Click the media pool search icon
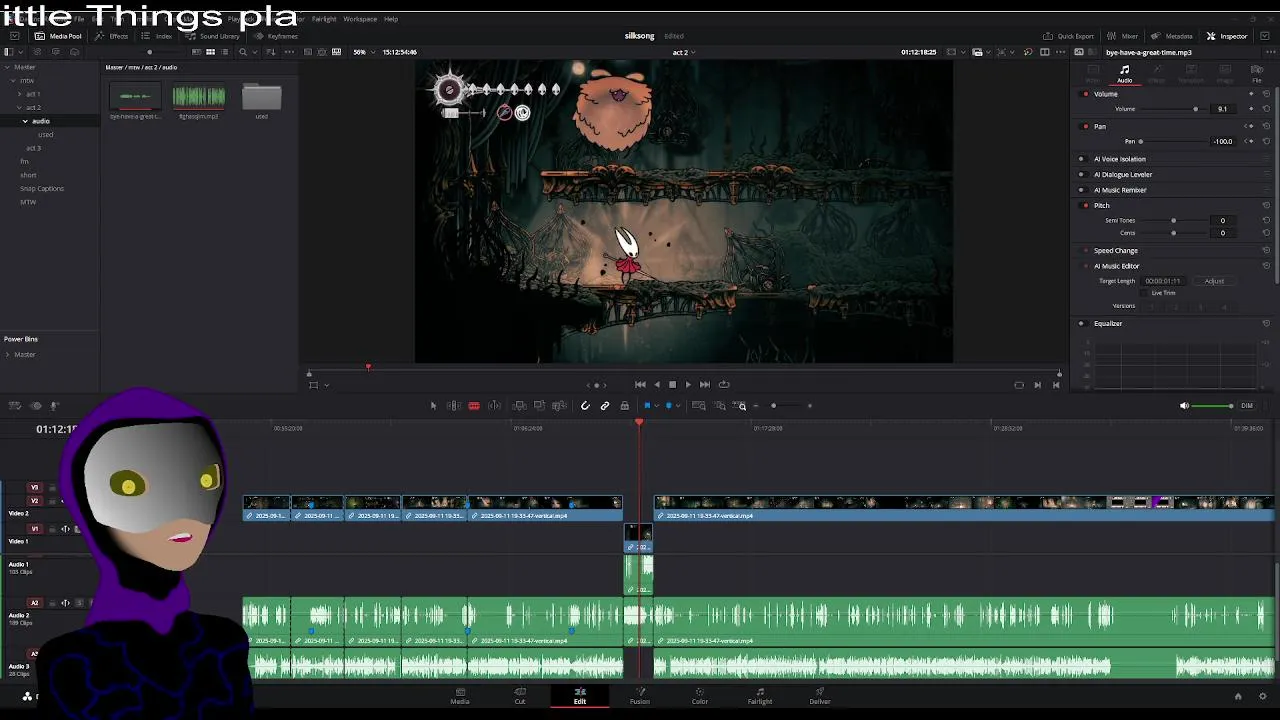Image resolution: width=1280 pixels, height=720 pixels. click(243, 52)
